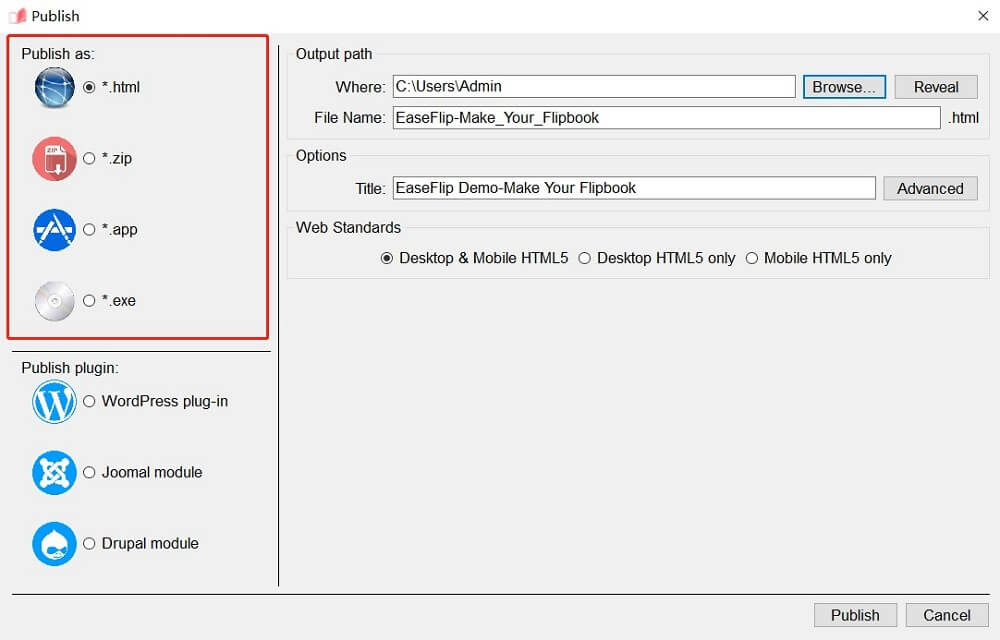Viewport: 1000px width, 640px height.
Task: Click the HTML globe icon
Action: (54, 87)
